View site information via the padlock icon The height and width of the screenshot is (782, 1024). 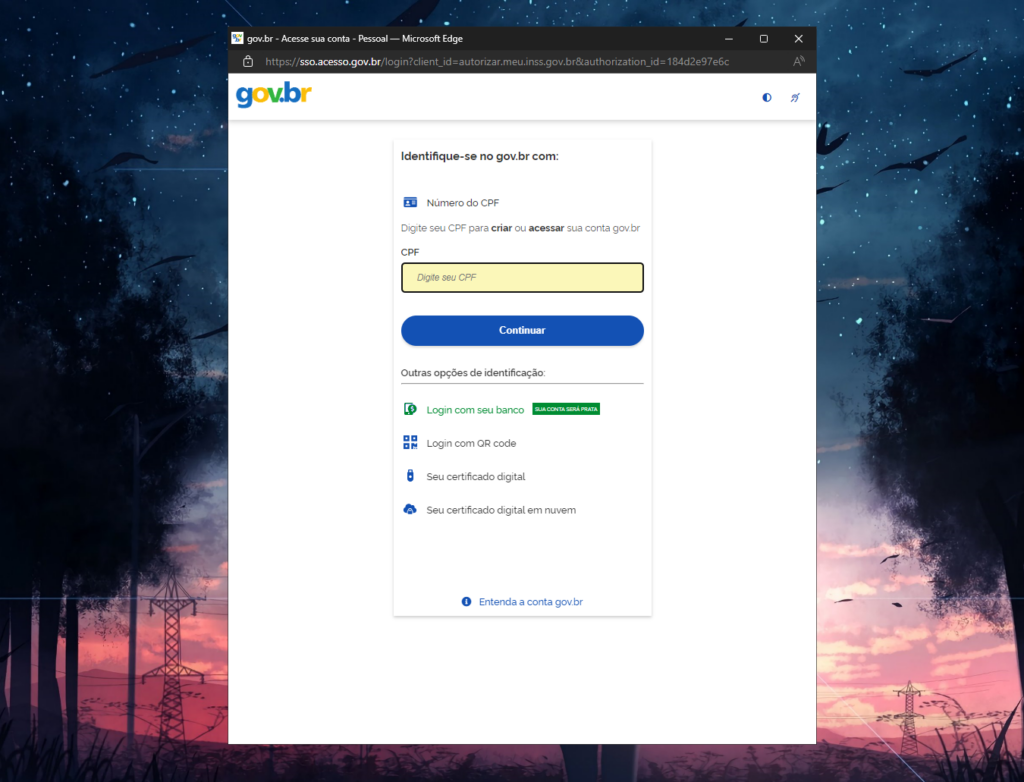point(248,62)
